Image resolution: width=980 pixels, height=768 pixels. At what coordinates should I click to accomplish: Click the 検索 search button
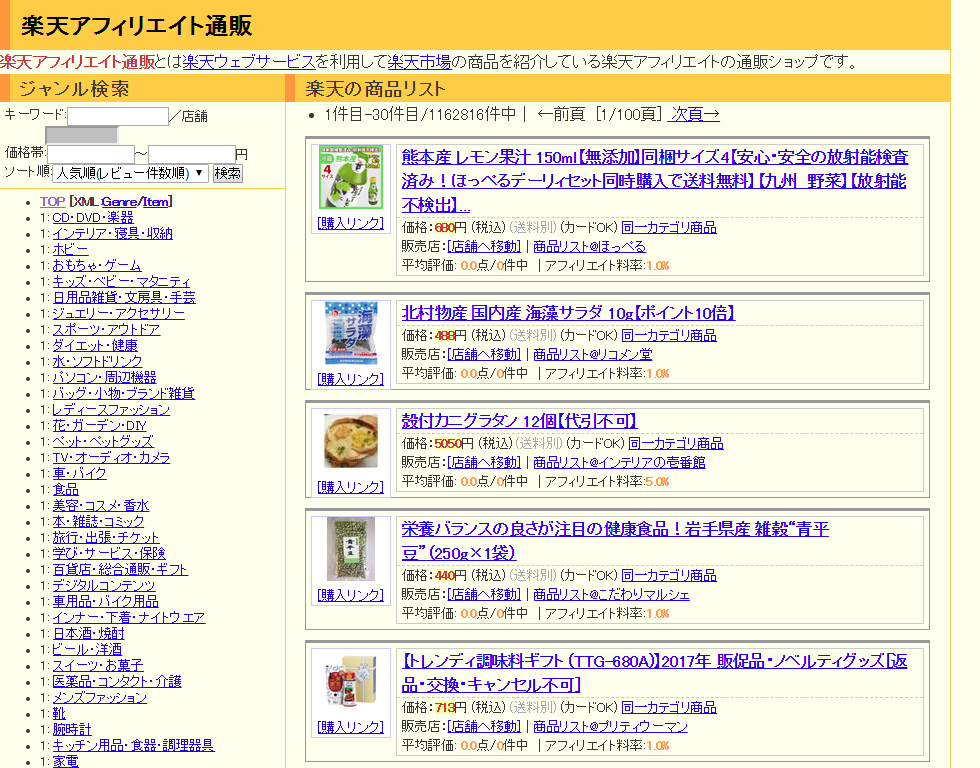click(228, 173)
